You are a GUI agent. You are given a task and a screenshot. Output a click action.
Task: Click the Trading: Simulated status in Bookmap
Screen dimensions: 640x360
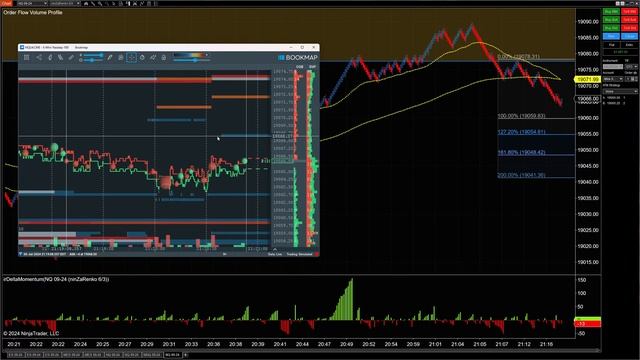pyautogui.click(x=299, y=254)
